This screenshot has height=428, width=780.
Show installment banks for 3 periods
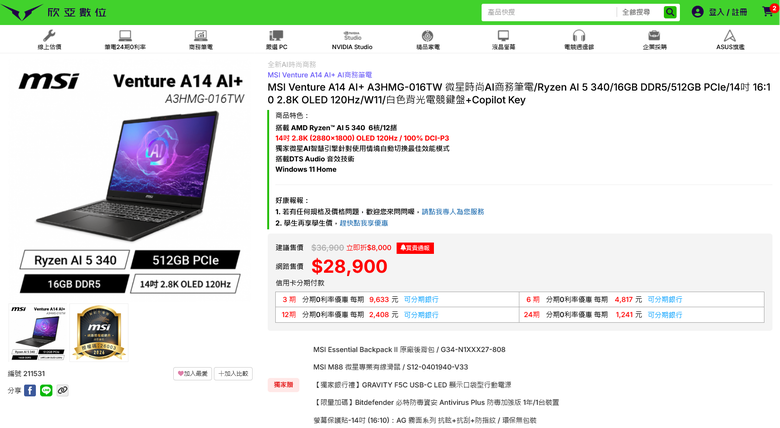(x=421, y=300)
